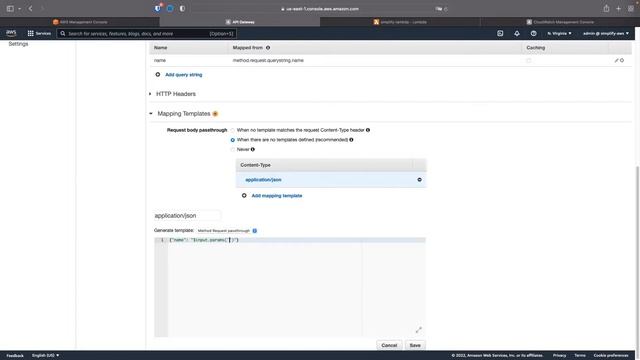Expand template editor with resize icon
The height and width of the screenshot is (360, 640).
click(418, 330)
